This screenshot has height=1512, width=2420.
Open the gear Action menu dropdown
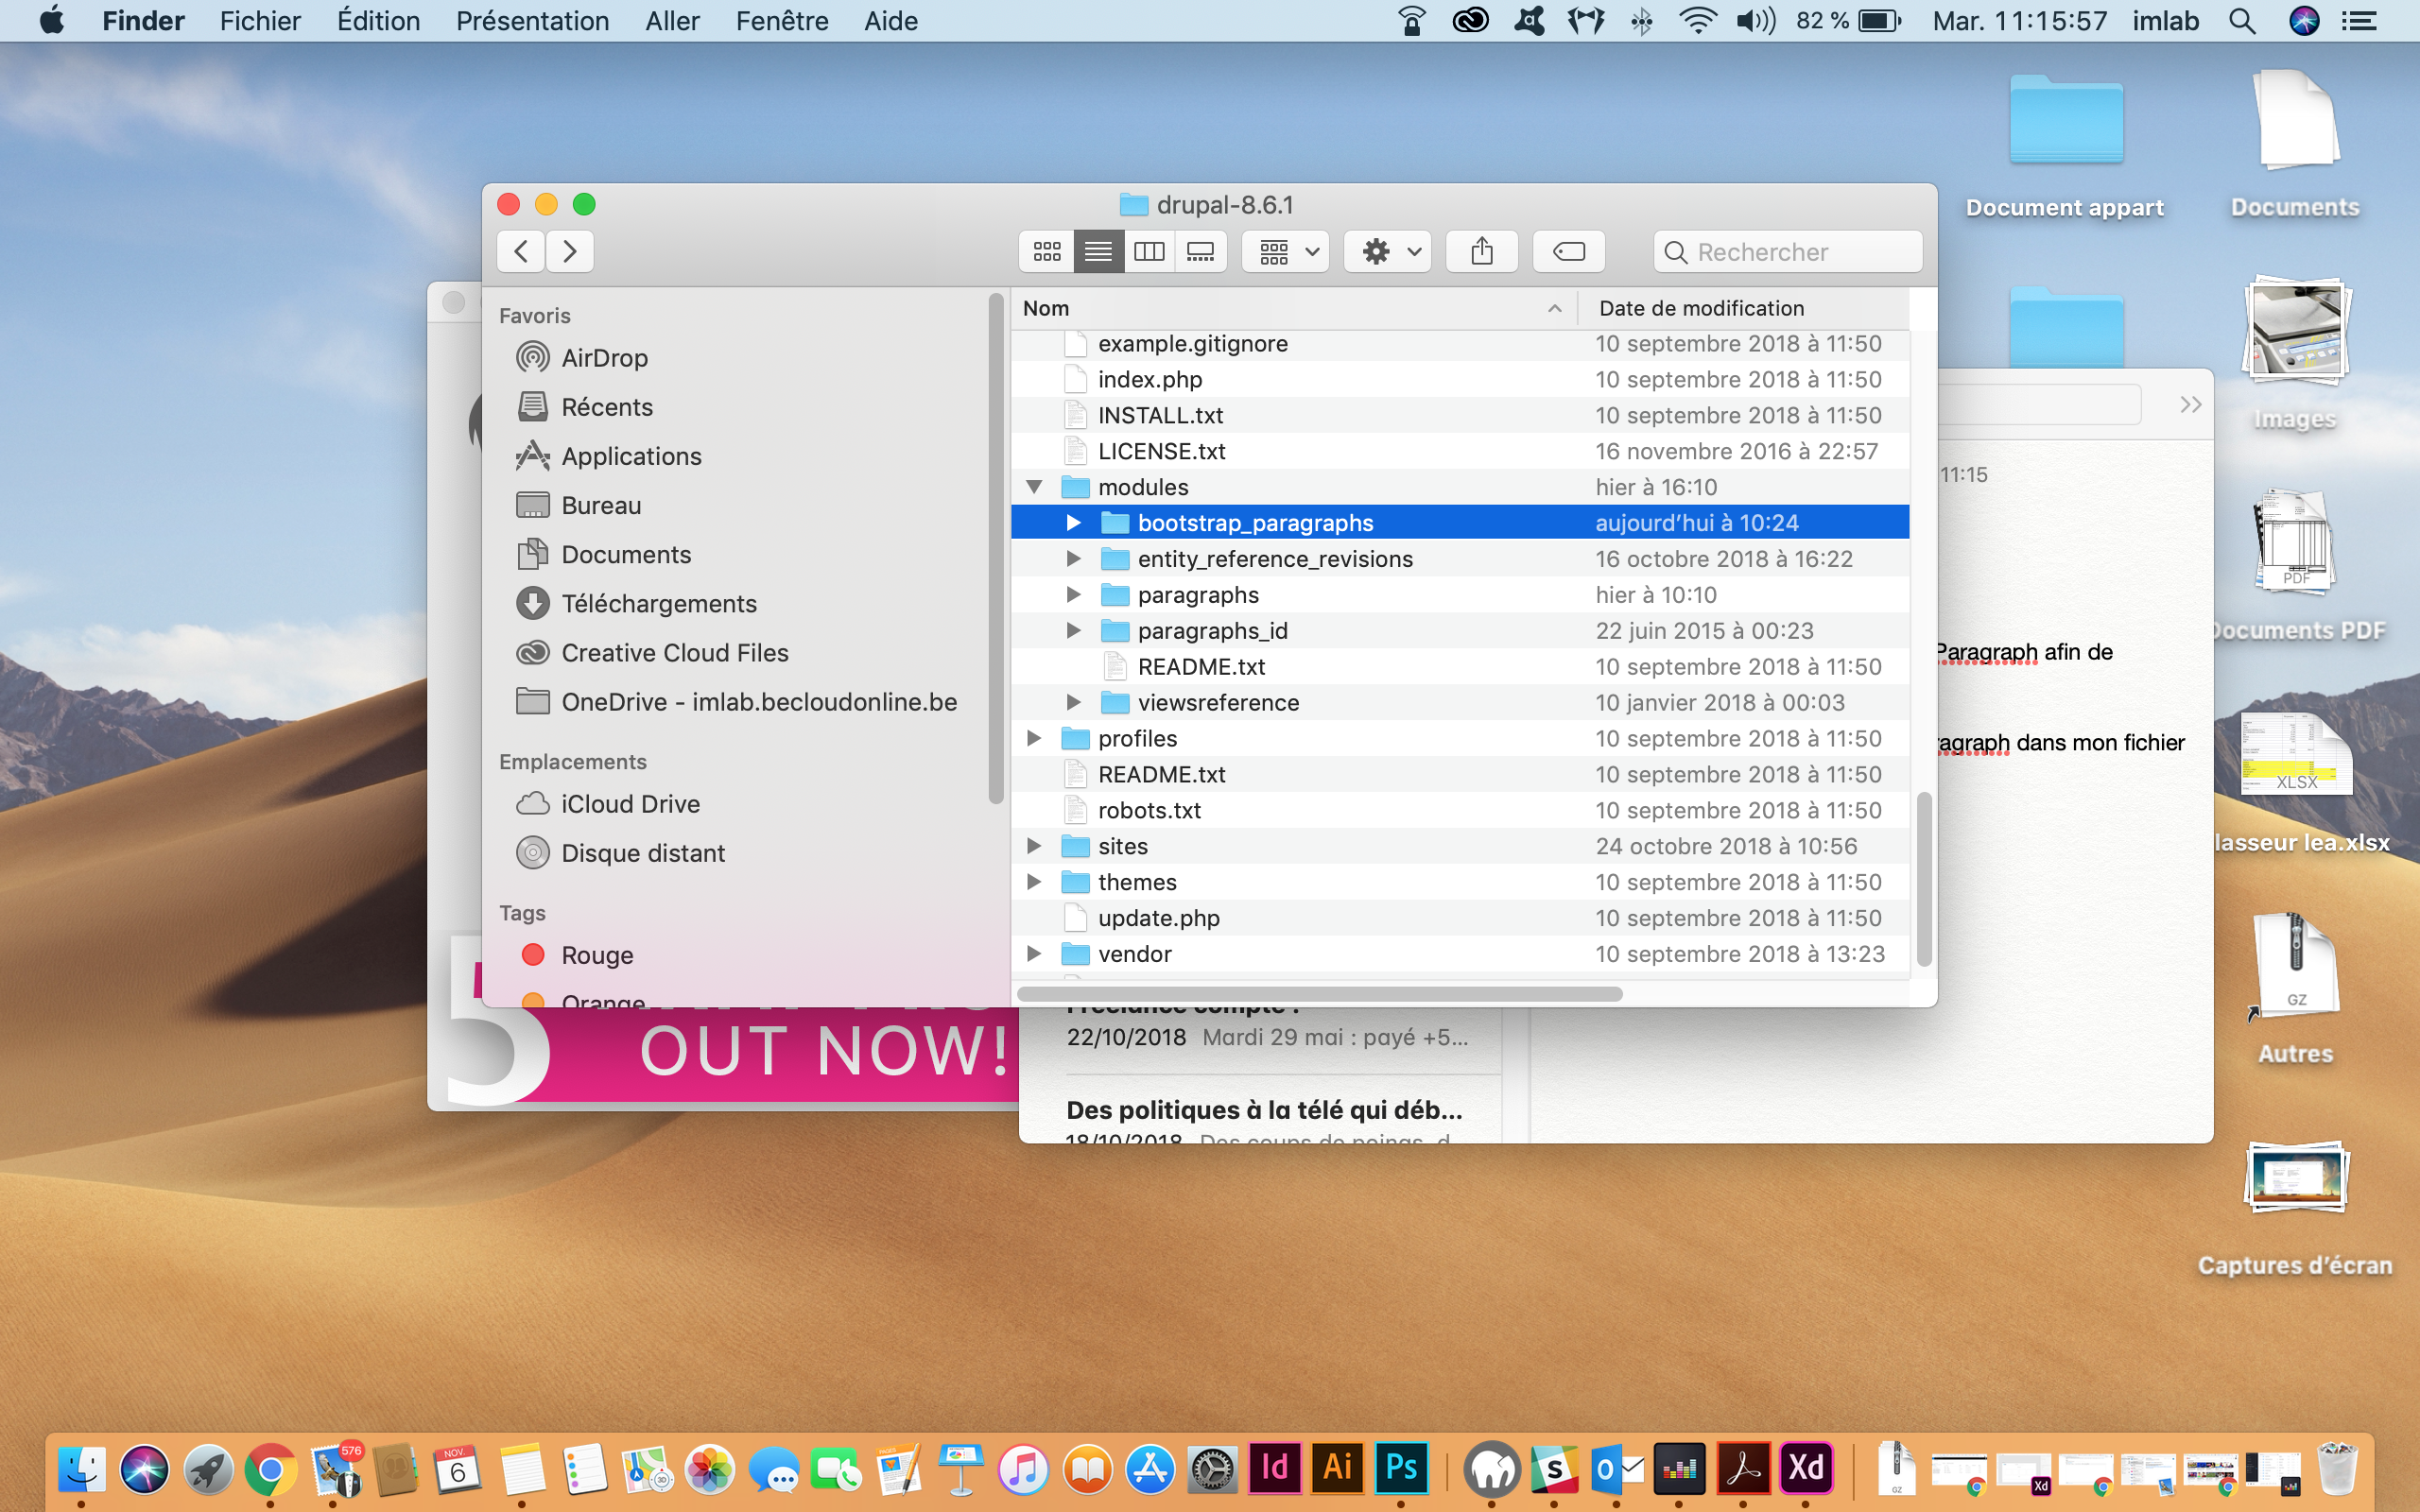coord(1388,251)
